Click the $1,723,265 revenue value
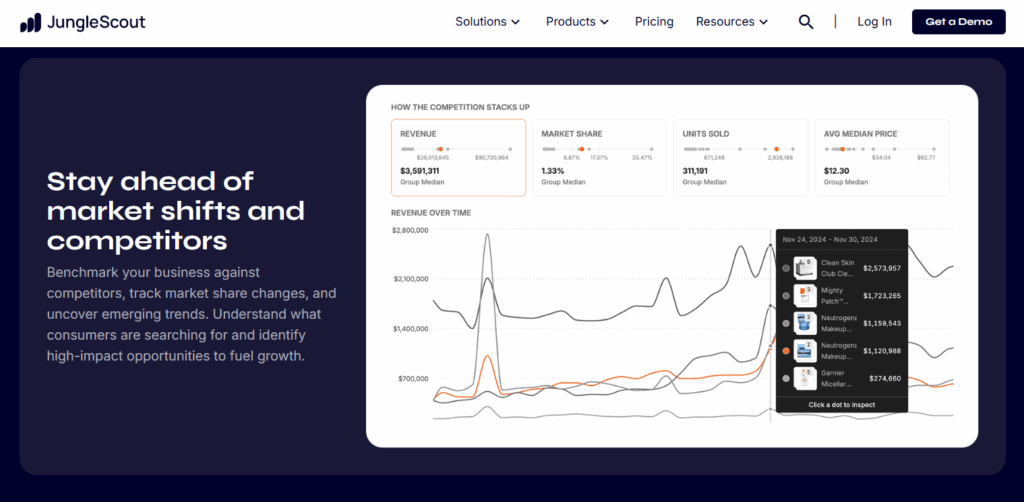This screenshot has height=502, width=1024. coord(882,296)
